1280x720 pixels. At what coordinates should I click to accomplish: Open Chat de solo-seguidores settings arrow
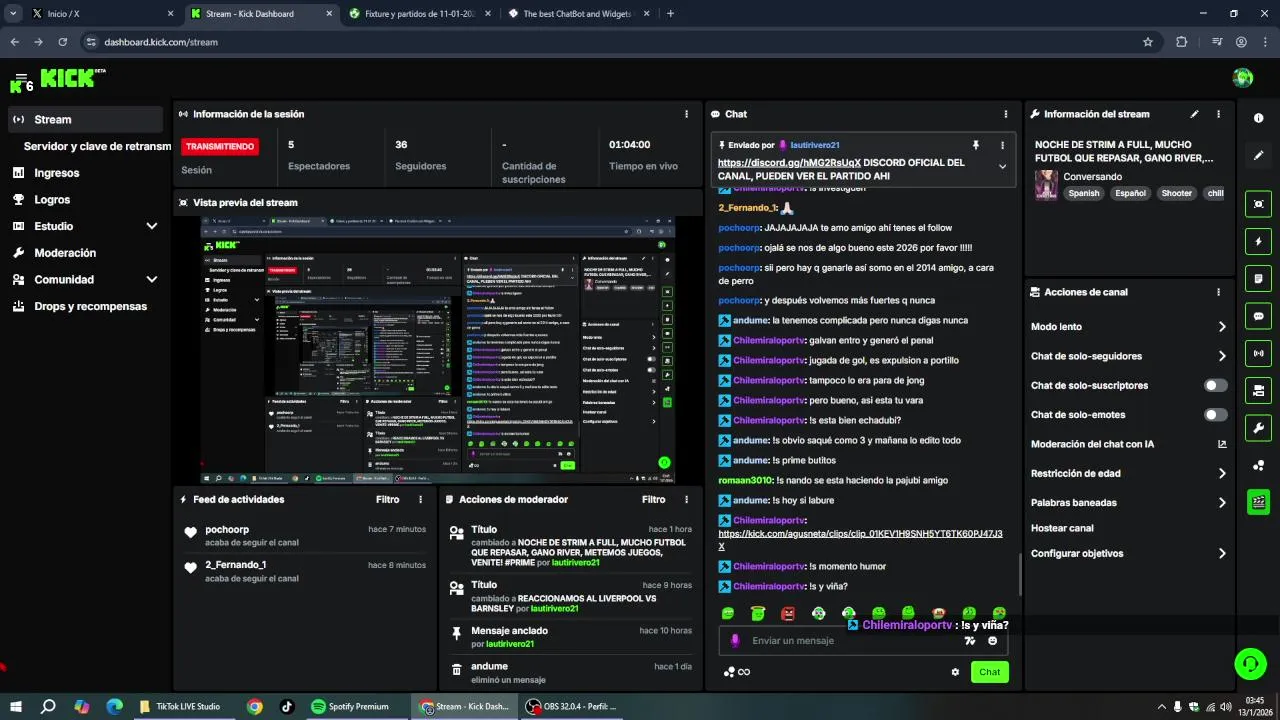click(1222, 356)
